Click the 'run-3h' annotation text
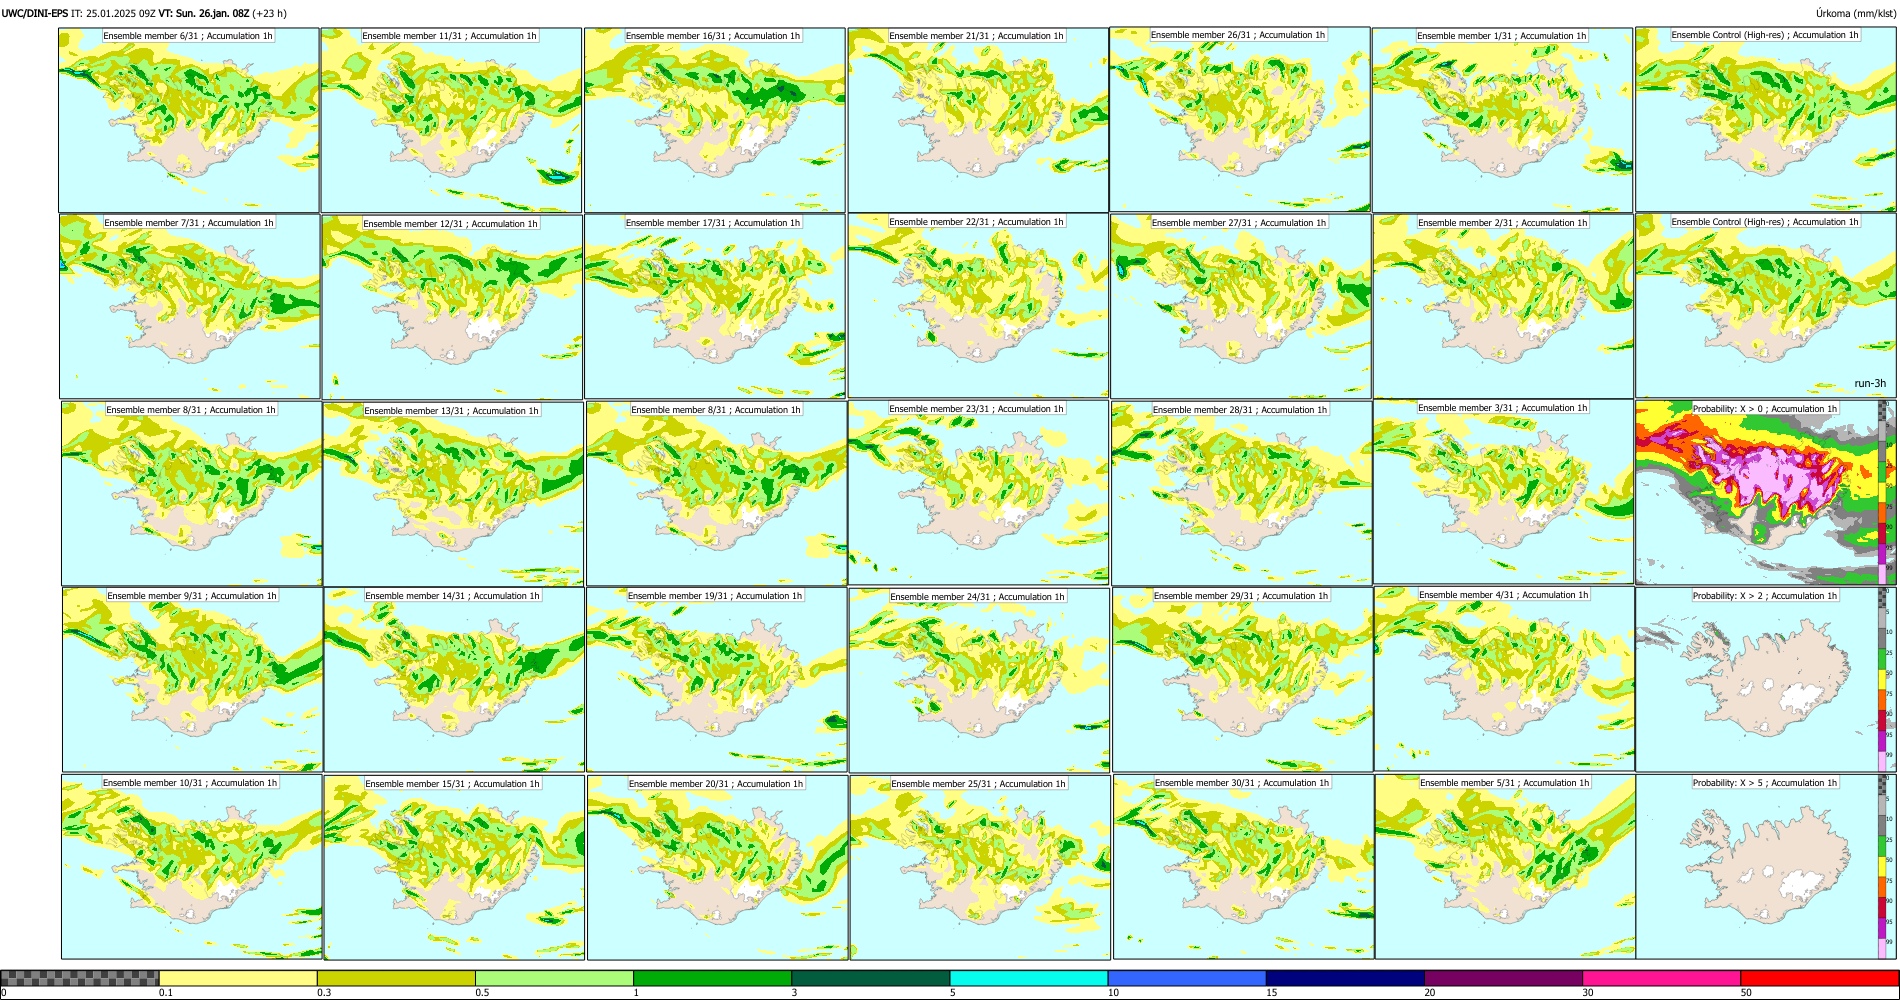The height and width of the screenshot is (1000, 1900). coord(1870,383)
